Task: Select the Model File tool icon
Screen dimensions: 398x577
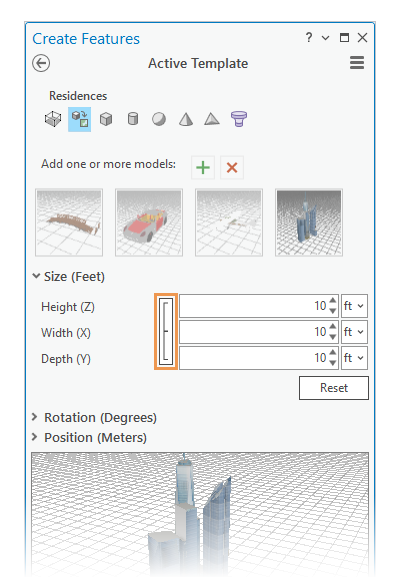Action: click(79, 119)
